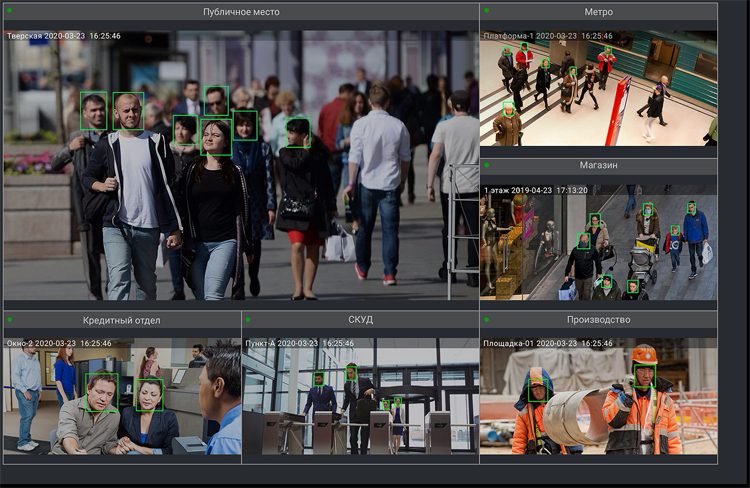Click the Платформа-1 timestamp overlay

pos(546,36)
